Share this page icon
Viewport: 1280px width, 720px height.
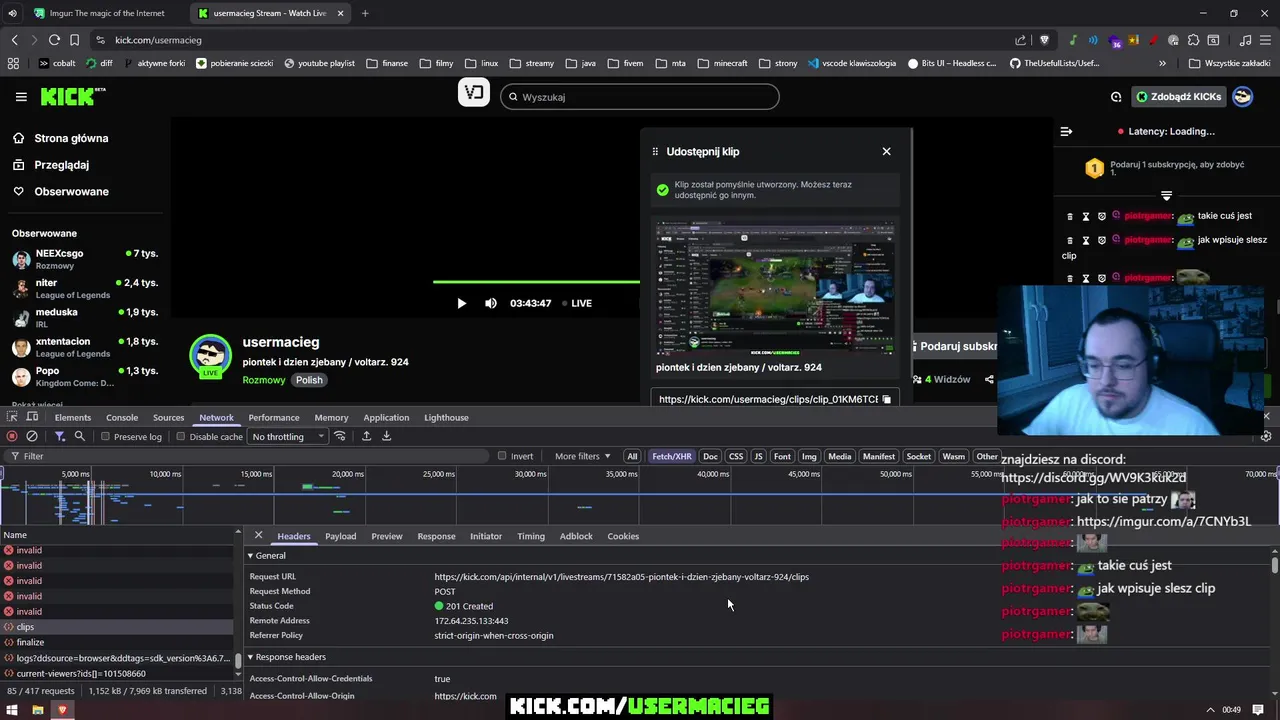pyautogui.click(x=1020, y=40)
